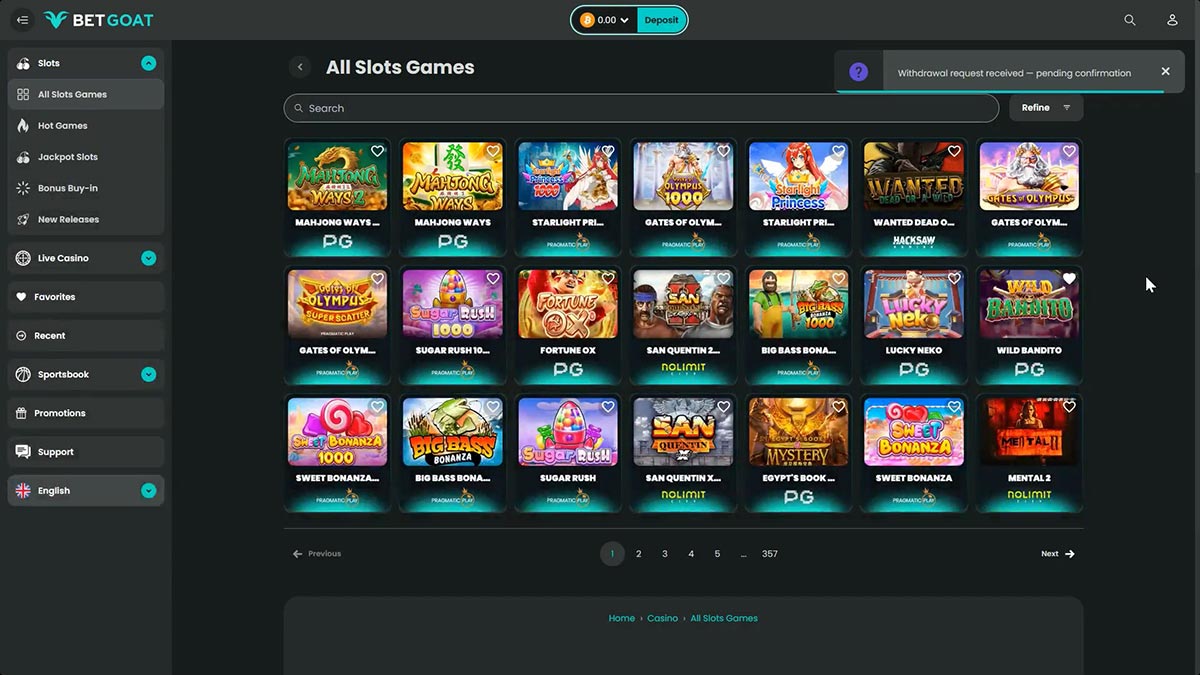The height and width of the screenshot is (675, 1200).
Task: Click the Sportsbook ball icon
Action: (23, 374)
